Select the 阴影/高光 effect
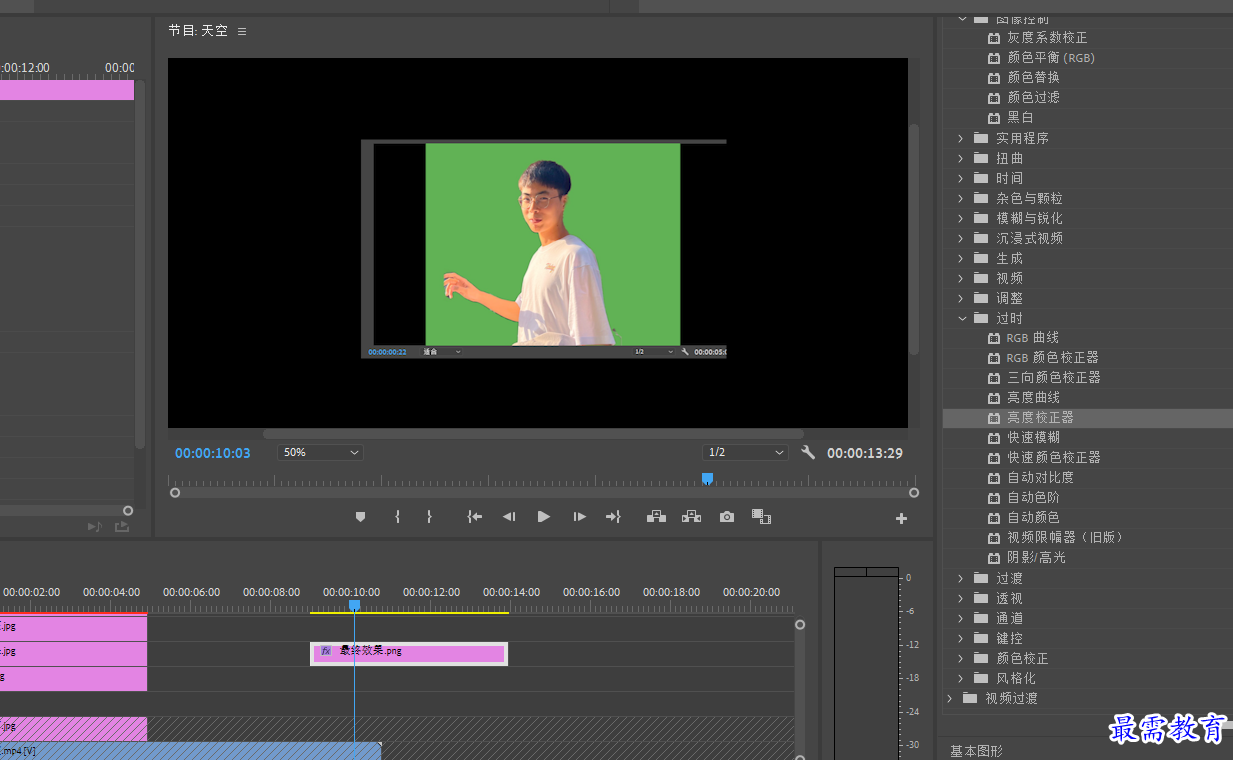 (x=1036, y=557)
